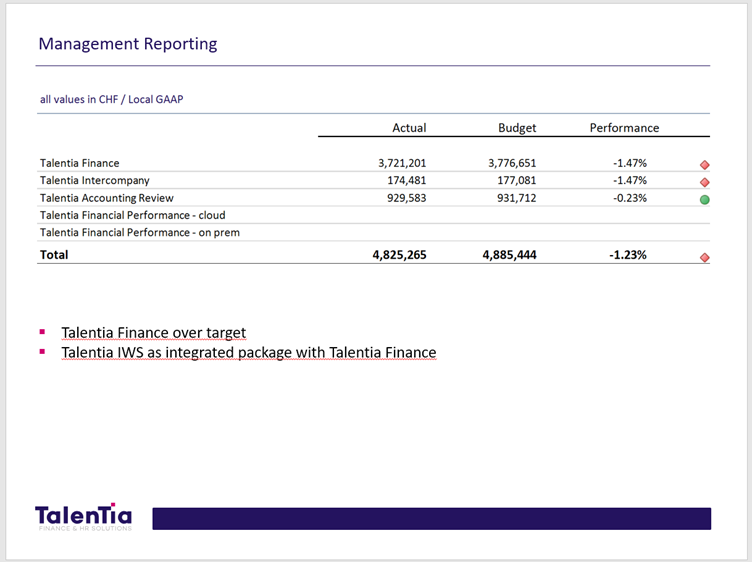Click the Talentia logo in the footer
This screenshot has height=562, width=752.
coord(83,516)
